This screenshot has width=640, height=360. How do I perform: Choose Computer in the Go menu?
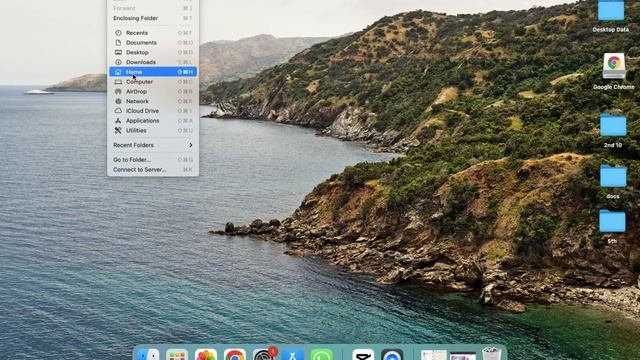tap(153, 82)
